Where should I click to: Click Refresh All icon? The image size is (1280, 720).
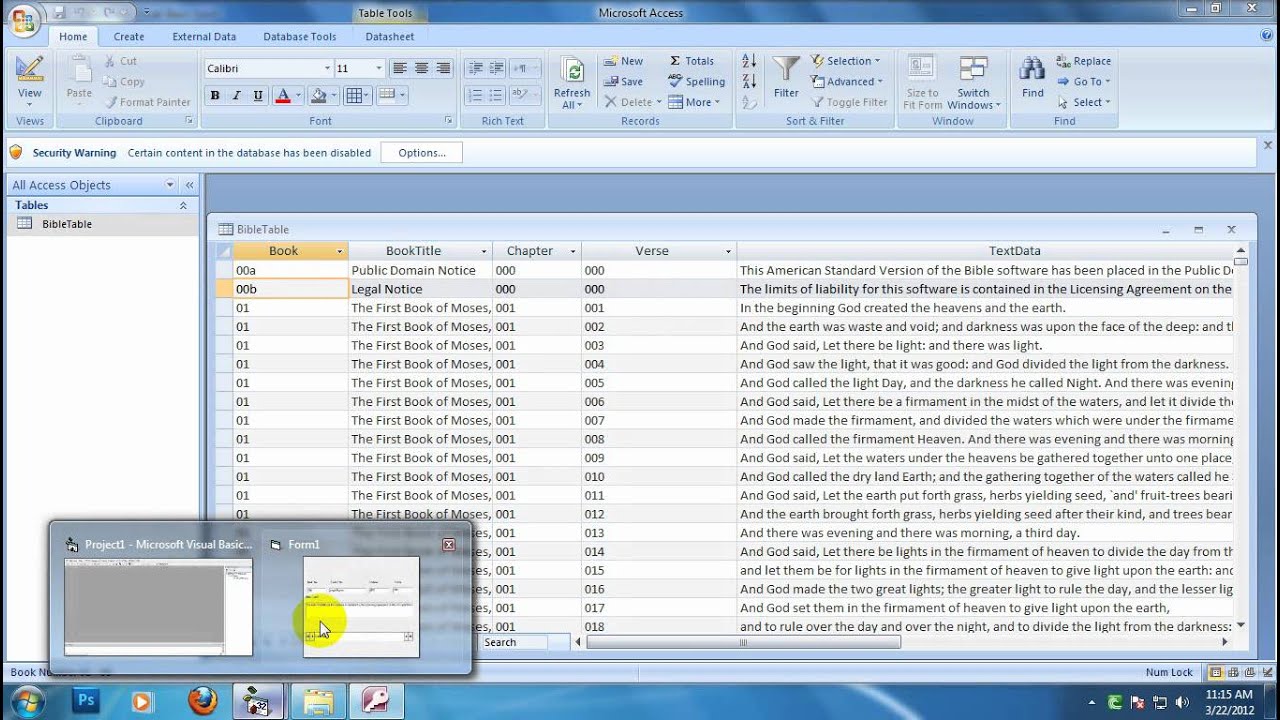(573, 72)
